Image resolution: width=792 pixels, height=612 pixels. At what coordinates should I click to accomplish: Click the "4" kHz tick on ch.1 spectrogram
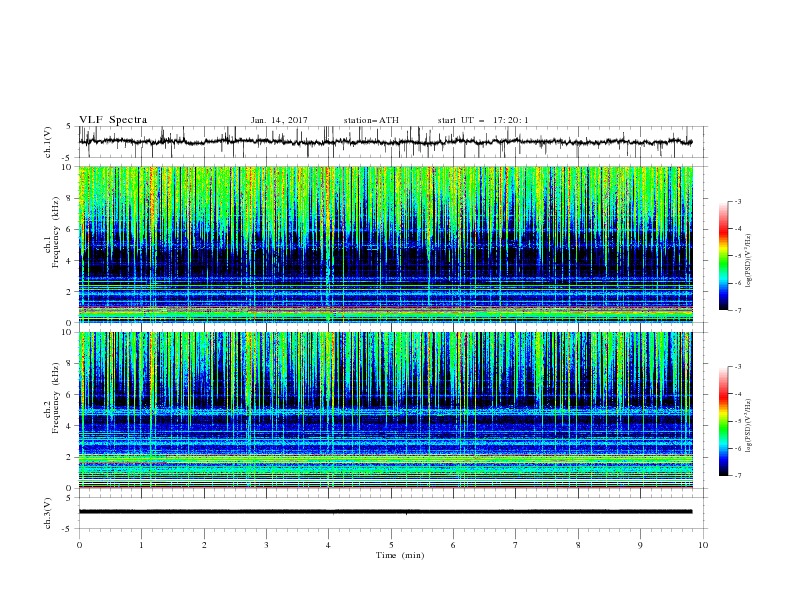pos(70,261)
